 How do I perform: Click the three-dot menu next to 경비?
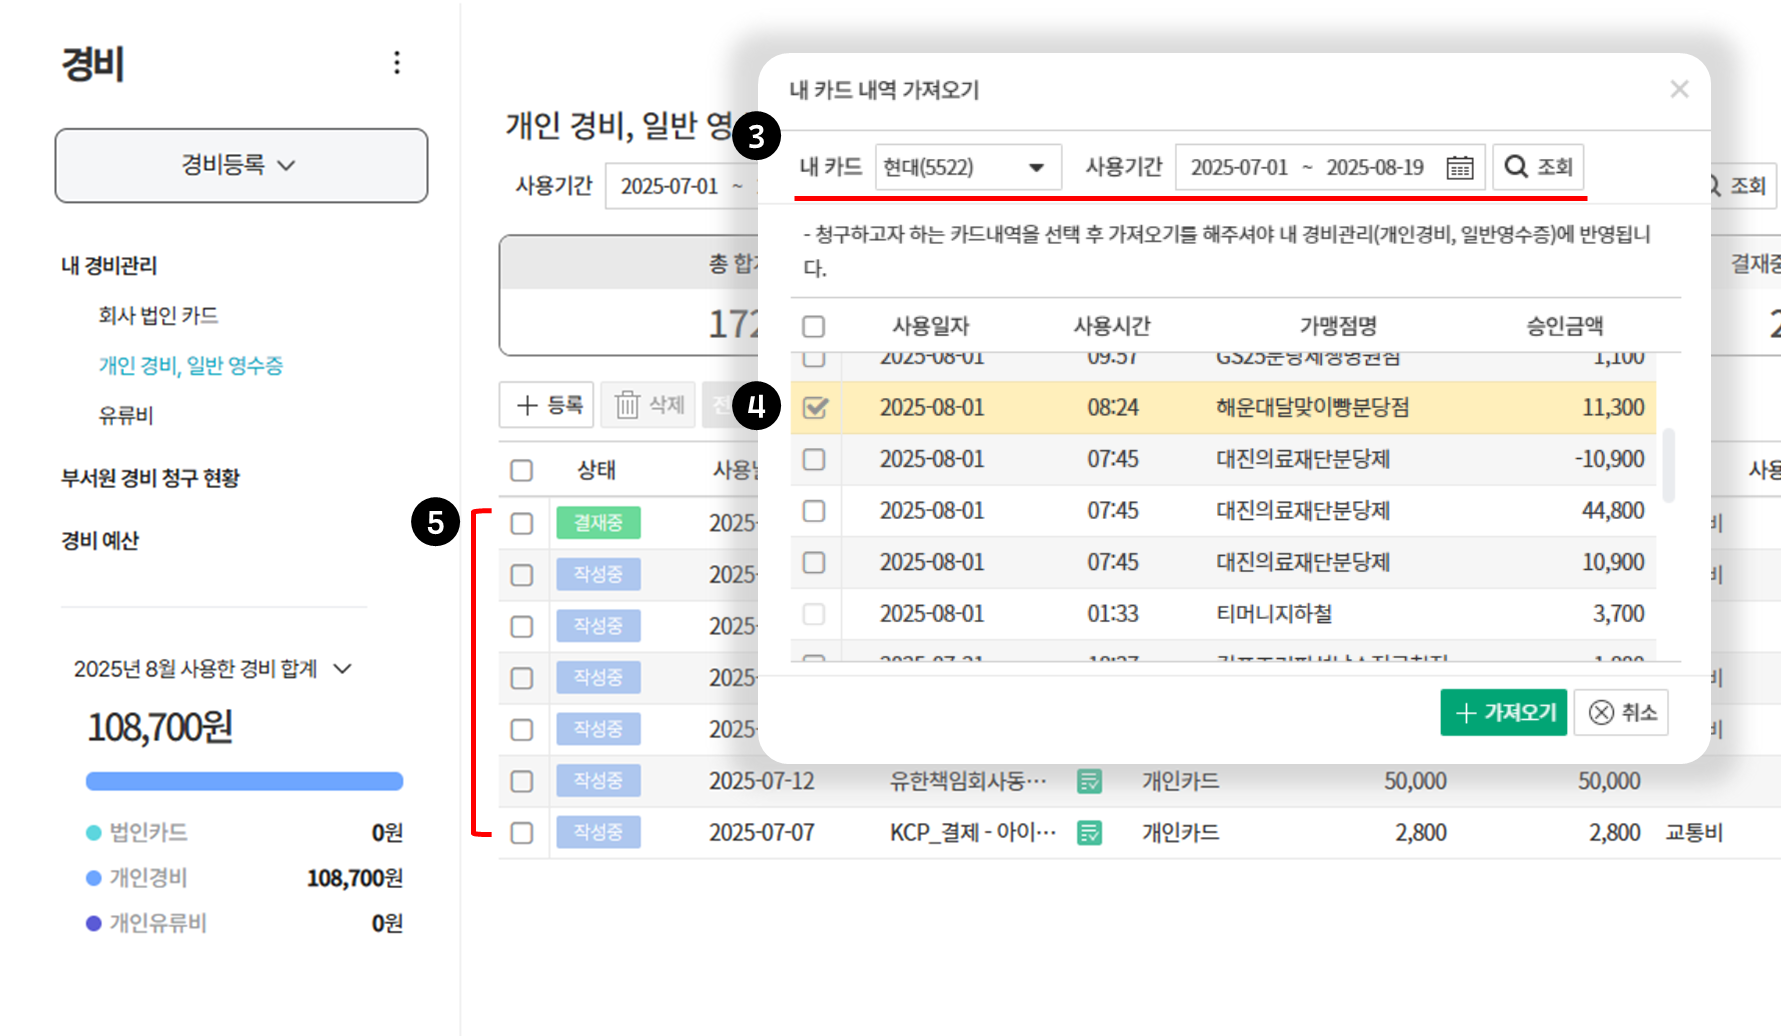[397, 63]
